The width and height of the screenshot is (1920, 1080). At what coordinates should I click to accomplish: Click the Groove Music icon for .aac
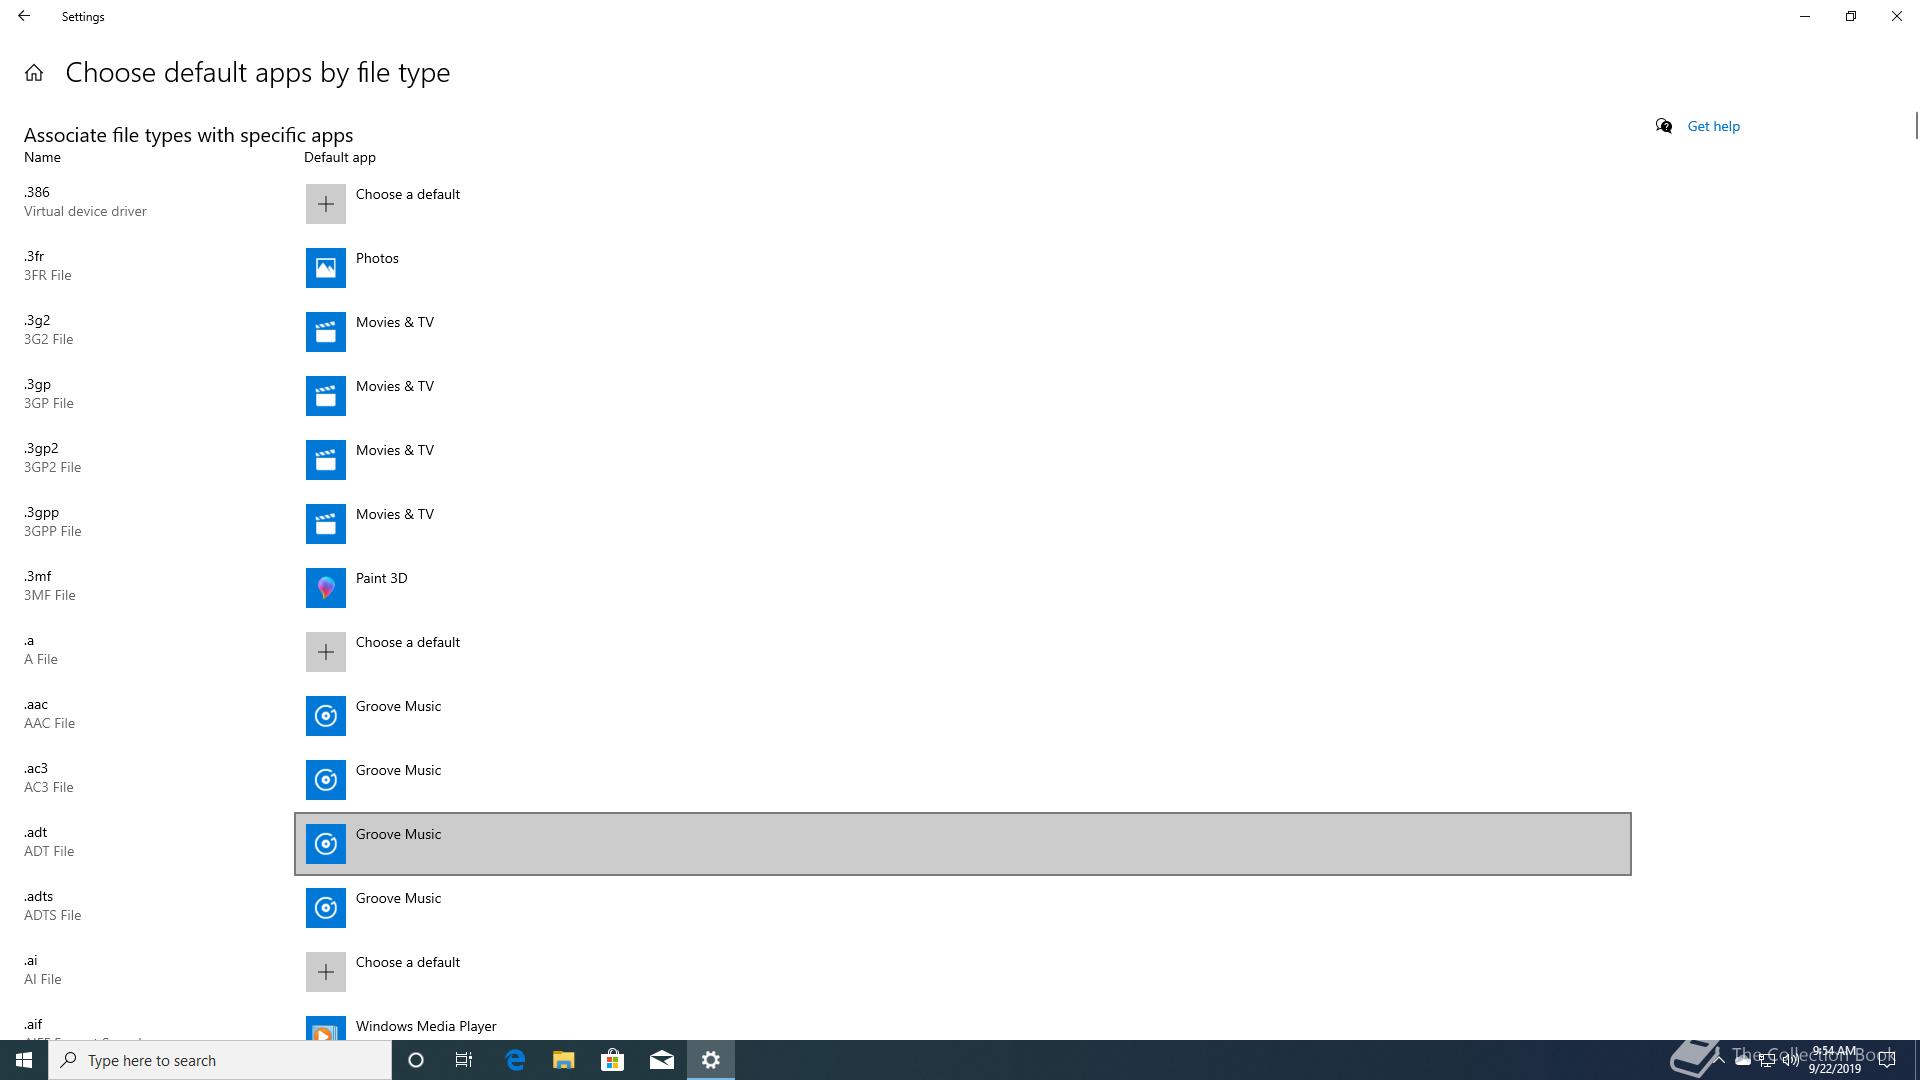326,716
